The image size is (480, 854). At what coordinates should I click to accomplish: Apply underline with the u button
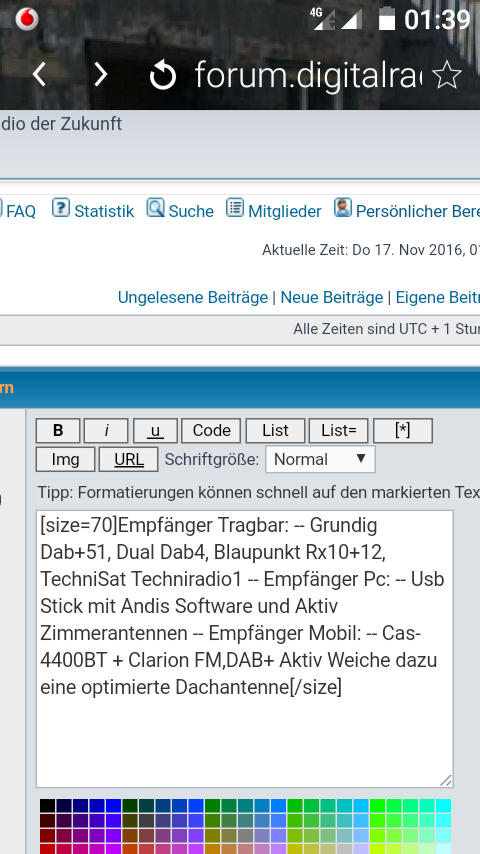click(x=155, y=430)
